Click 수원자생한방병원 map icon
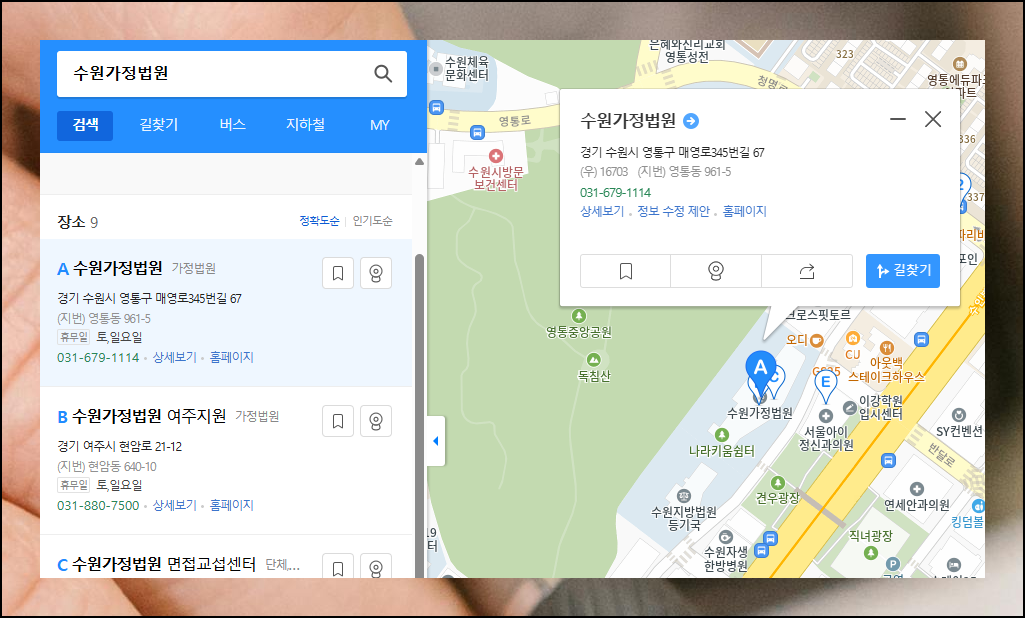 tap(726, 538)
